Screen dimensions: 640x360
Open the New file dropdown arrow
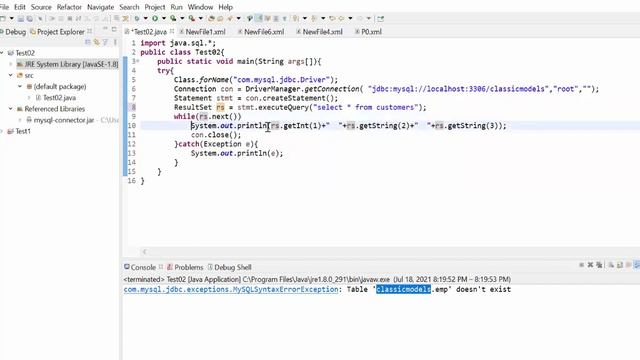pyautogui.click(x=11, y=18)
